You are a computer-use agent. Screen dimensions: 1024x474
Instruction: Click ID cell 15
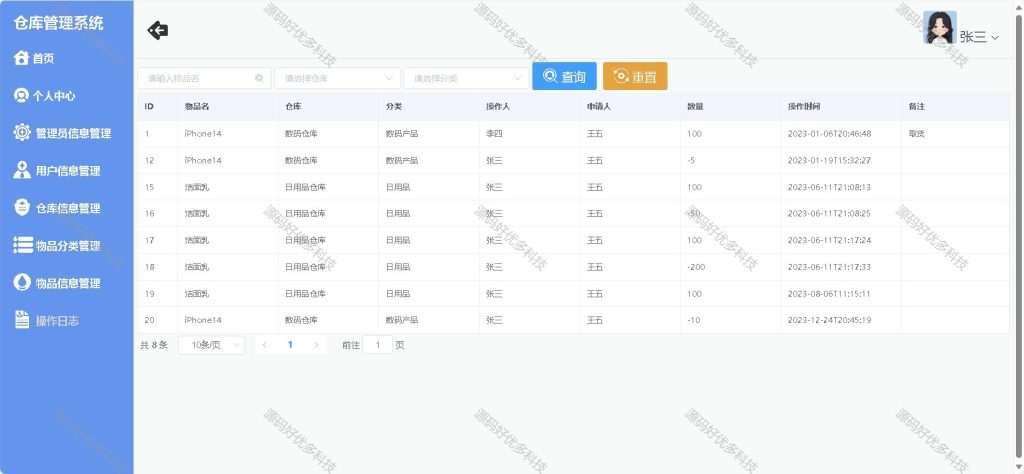tap(150, 187)
